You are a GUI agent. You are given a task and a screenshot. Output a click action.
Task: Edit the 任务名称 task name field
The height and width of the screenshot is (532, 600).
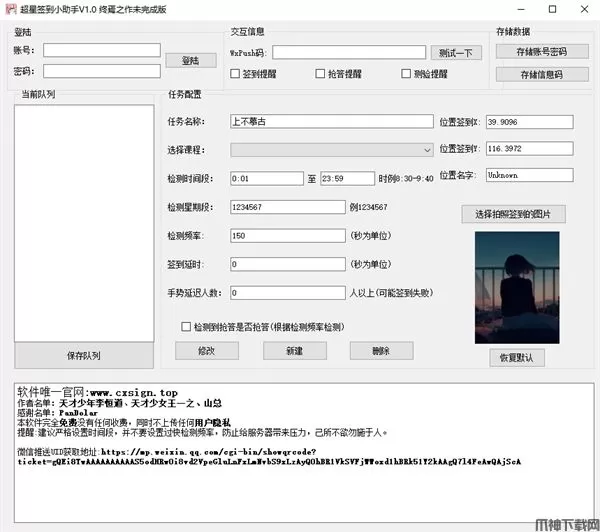[x=332, y=122]
